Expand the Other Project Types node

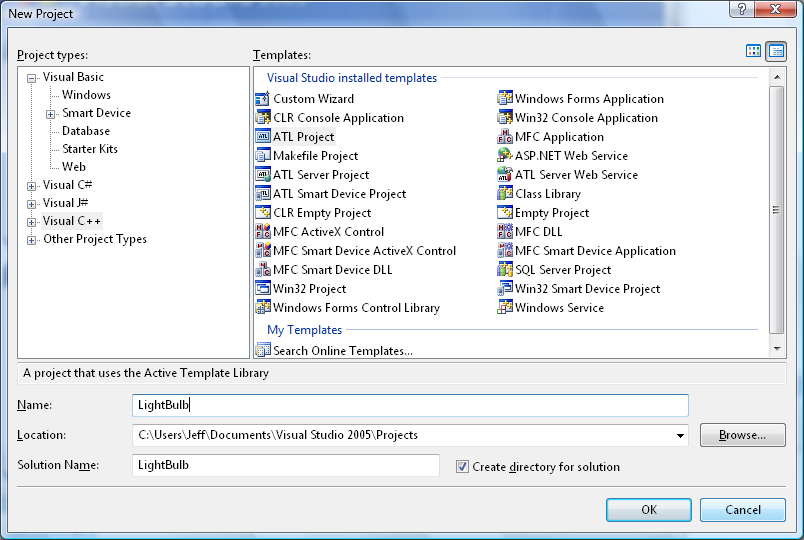pyautogui.click(x=32, y=240)
